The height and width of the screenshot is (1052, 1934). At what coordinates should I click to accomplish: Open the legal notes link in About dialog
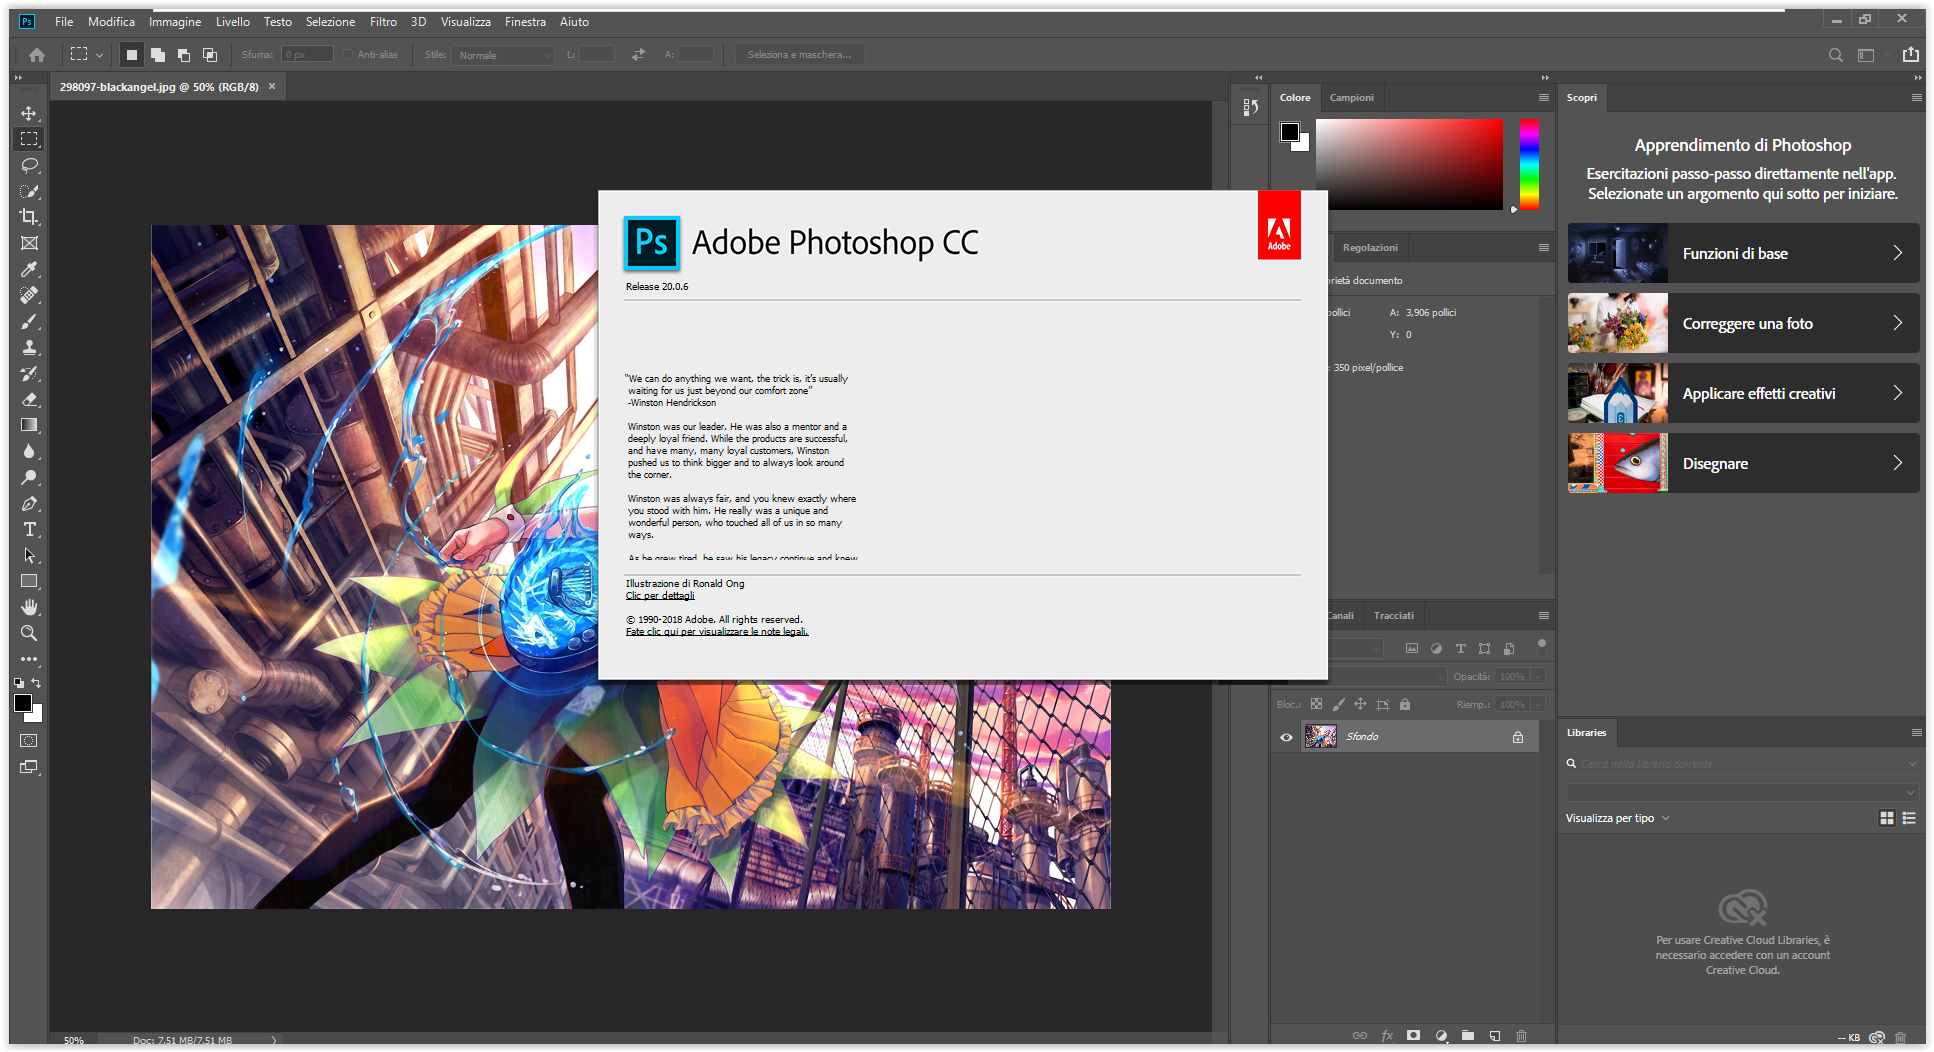tap(717, 632)
